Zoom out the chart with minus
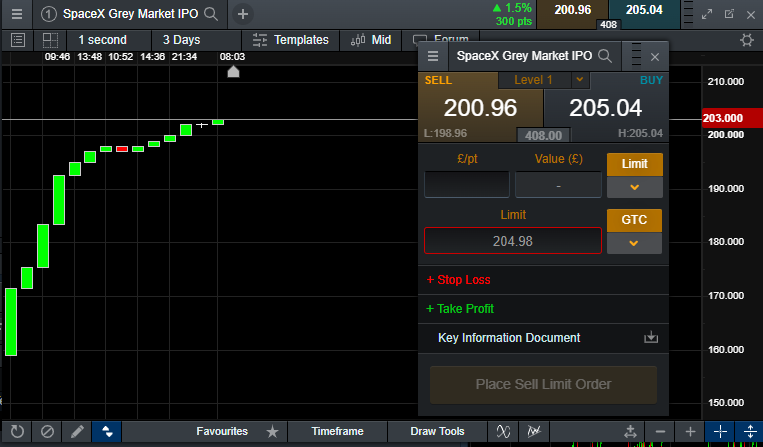The image size is (763, 447). click(x=660, y=431)
